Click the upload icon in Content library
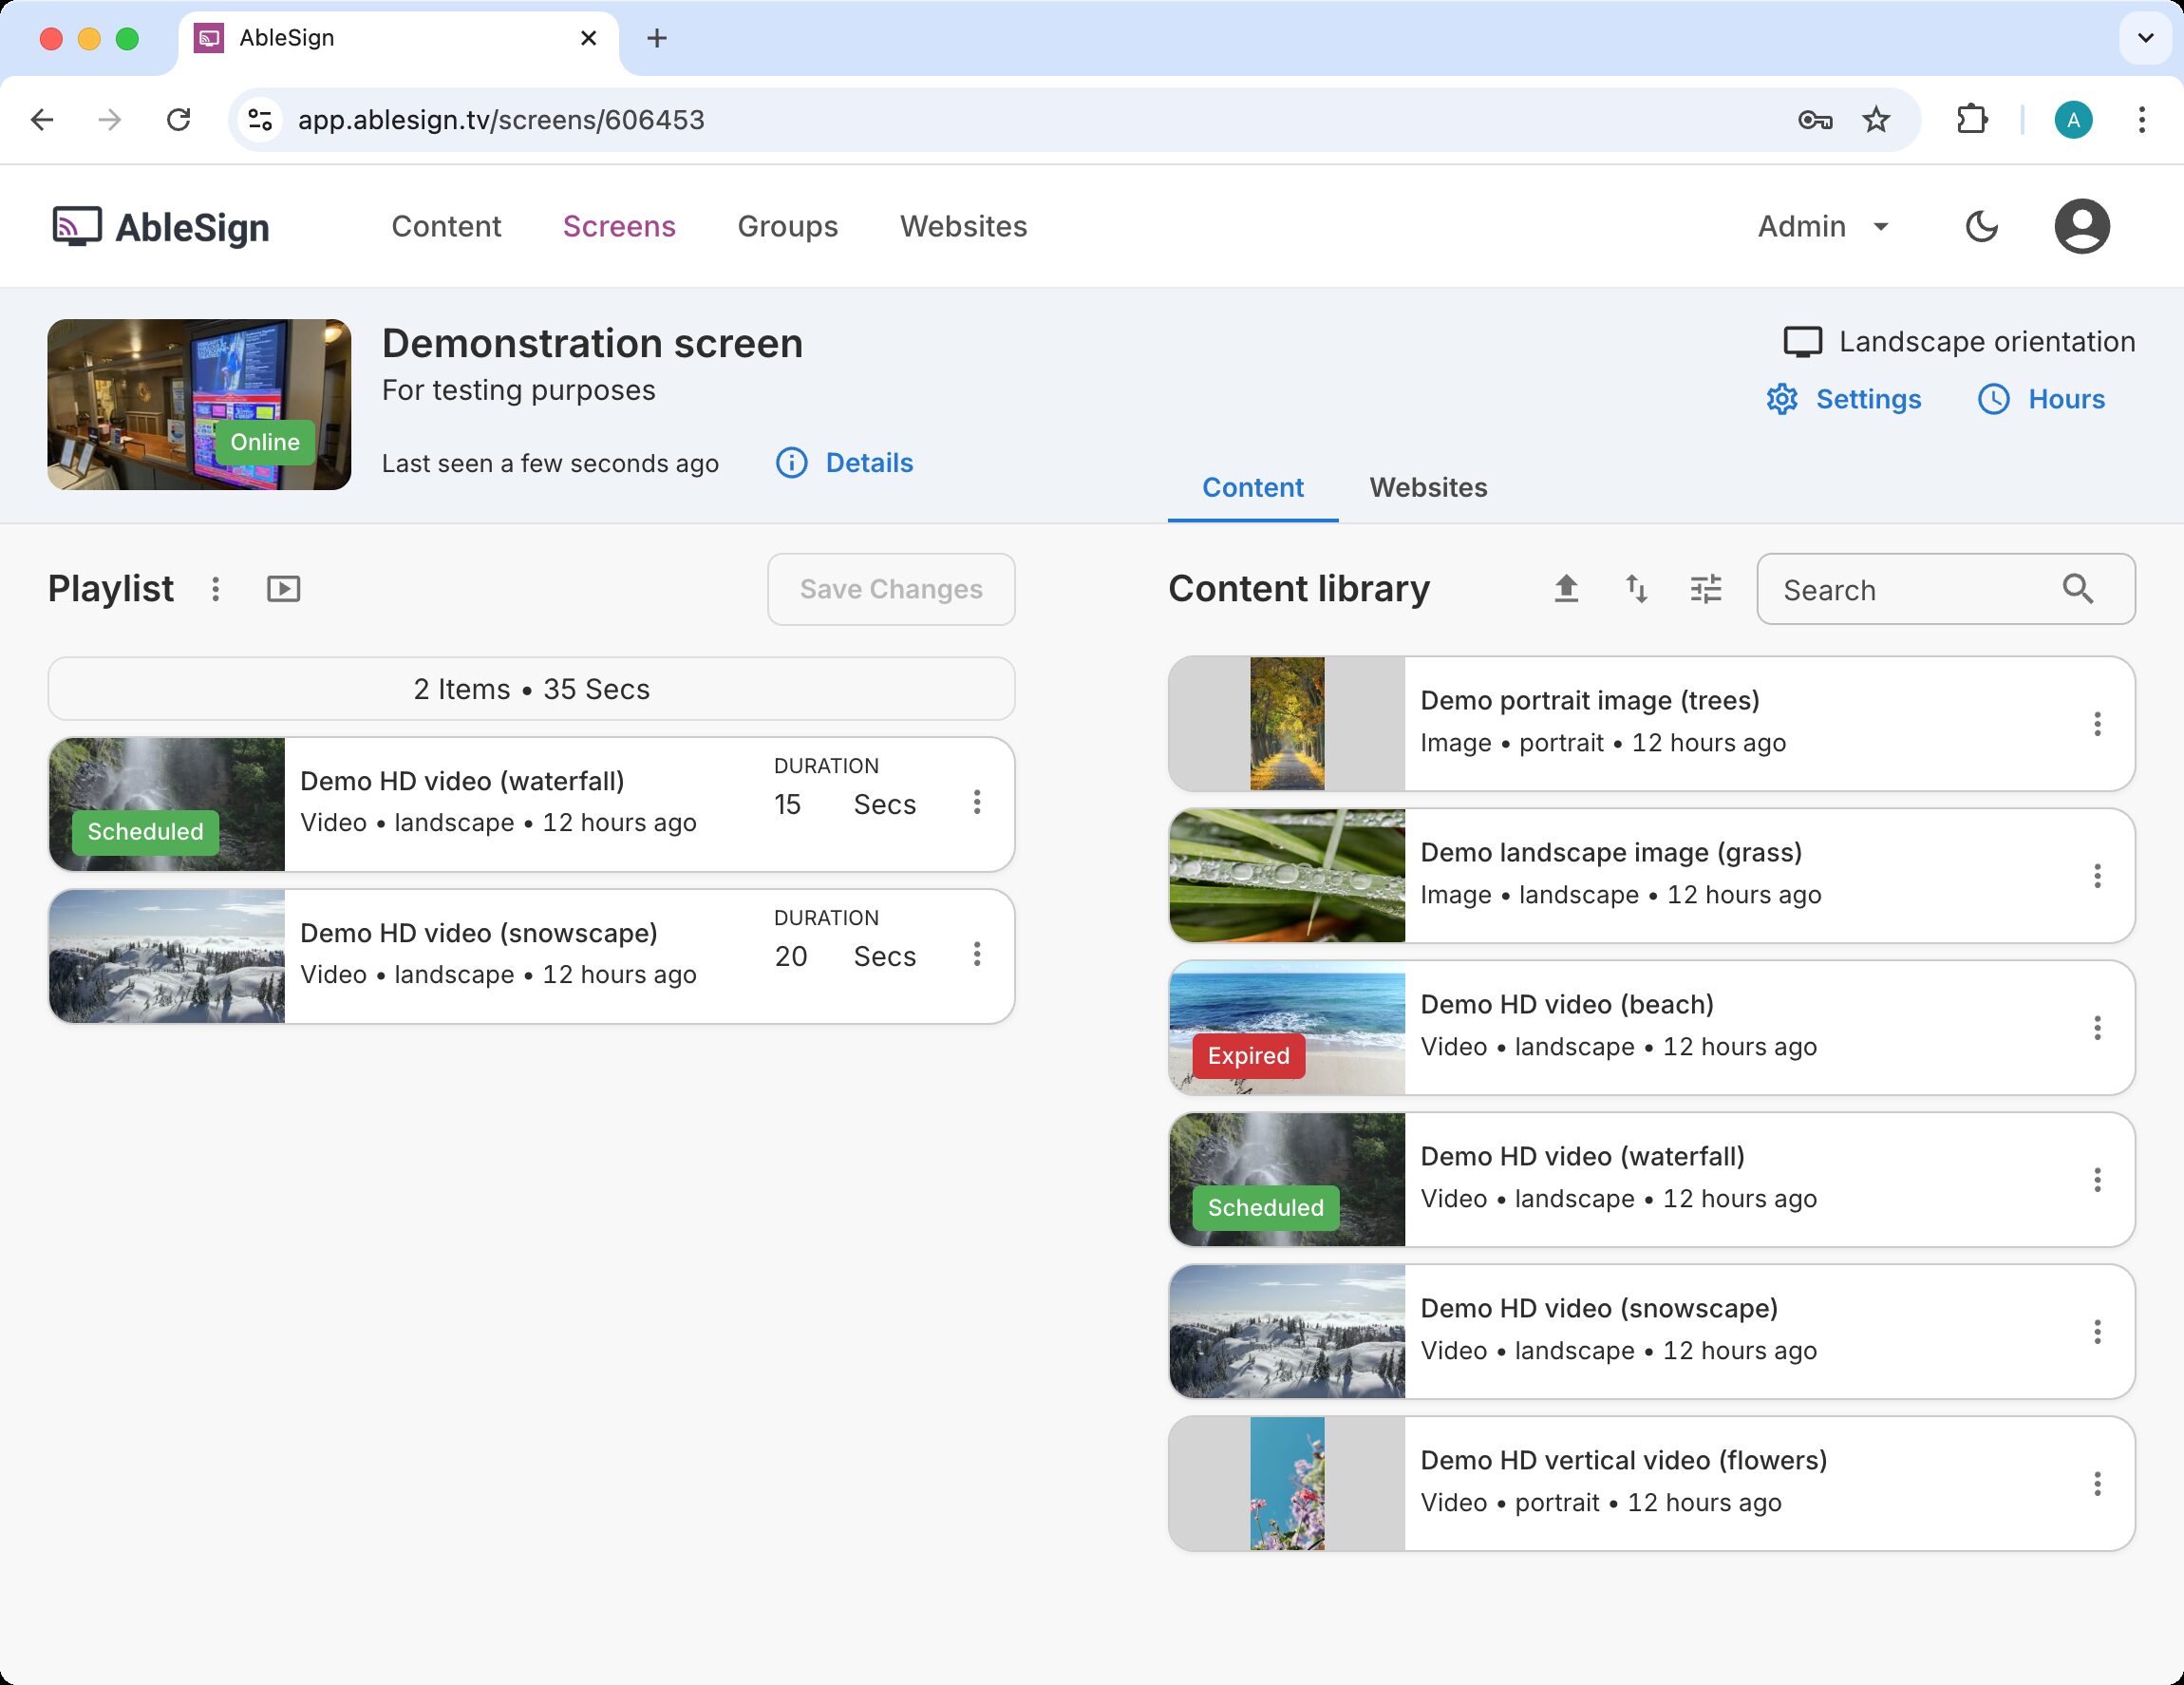The height and width of the screenshot is (1685, 2184). pyautogui.click(x=1566, y=589)
